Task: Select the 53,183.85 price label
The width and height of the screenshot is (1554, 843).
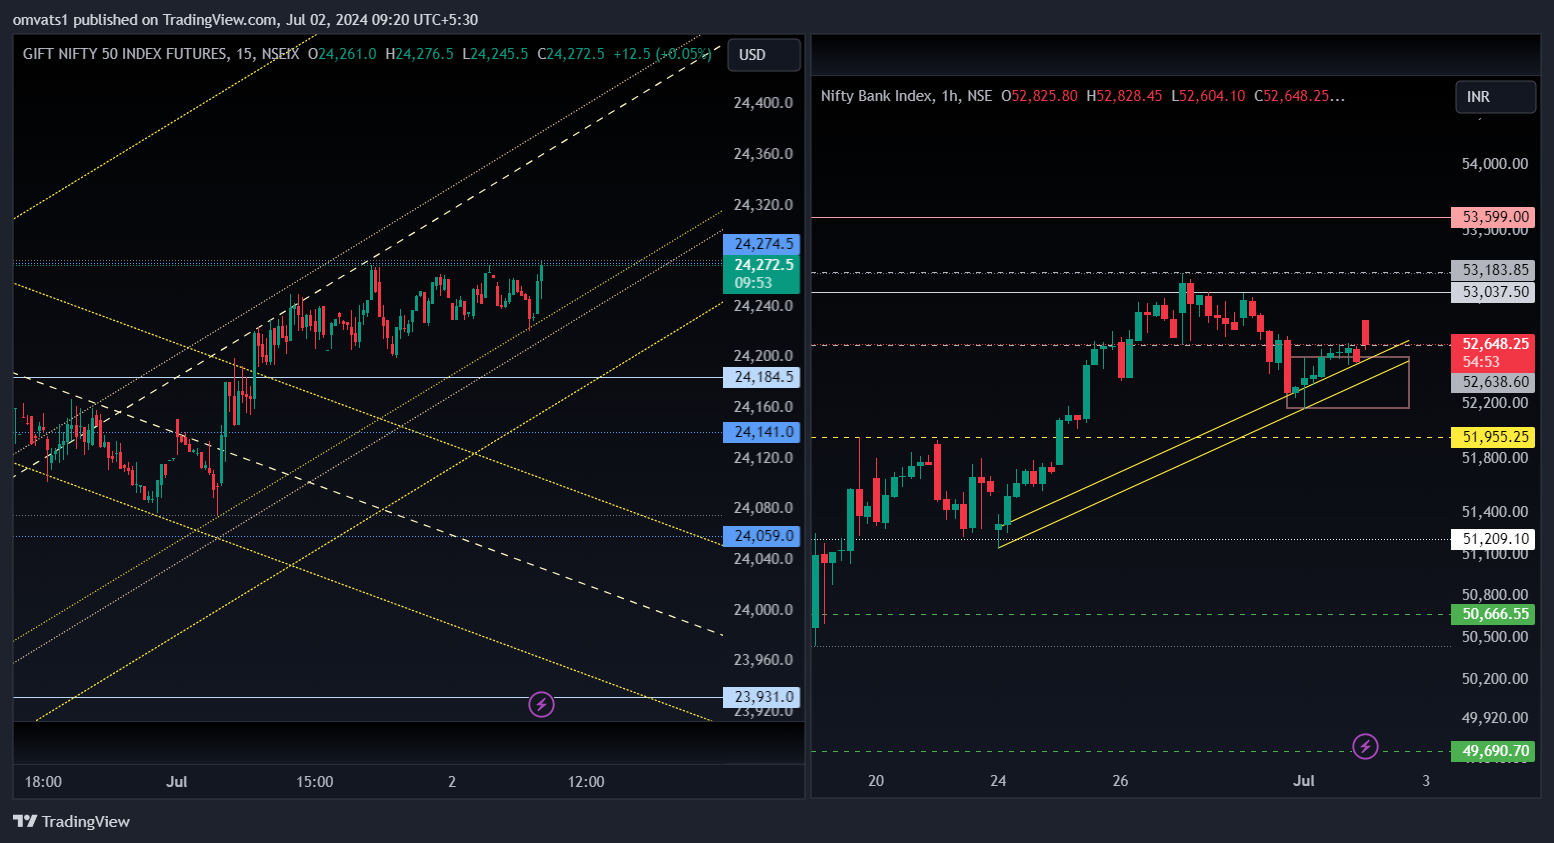Action: tap(1492, 270)
